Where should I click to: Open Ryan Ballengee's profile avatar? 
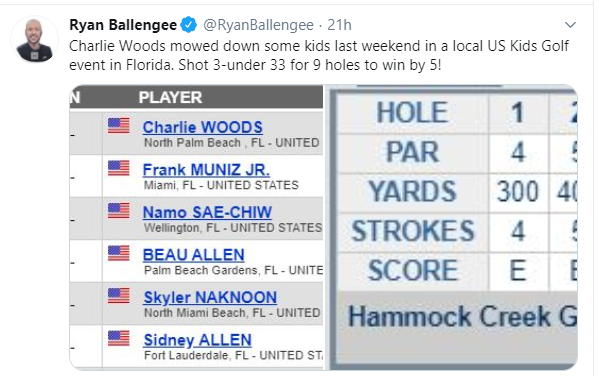click(x=35, y=39)
